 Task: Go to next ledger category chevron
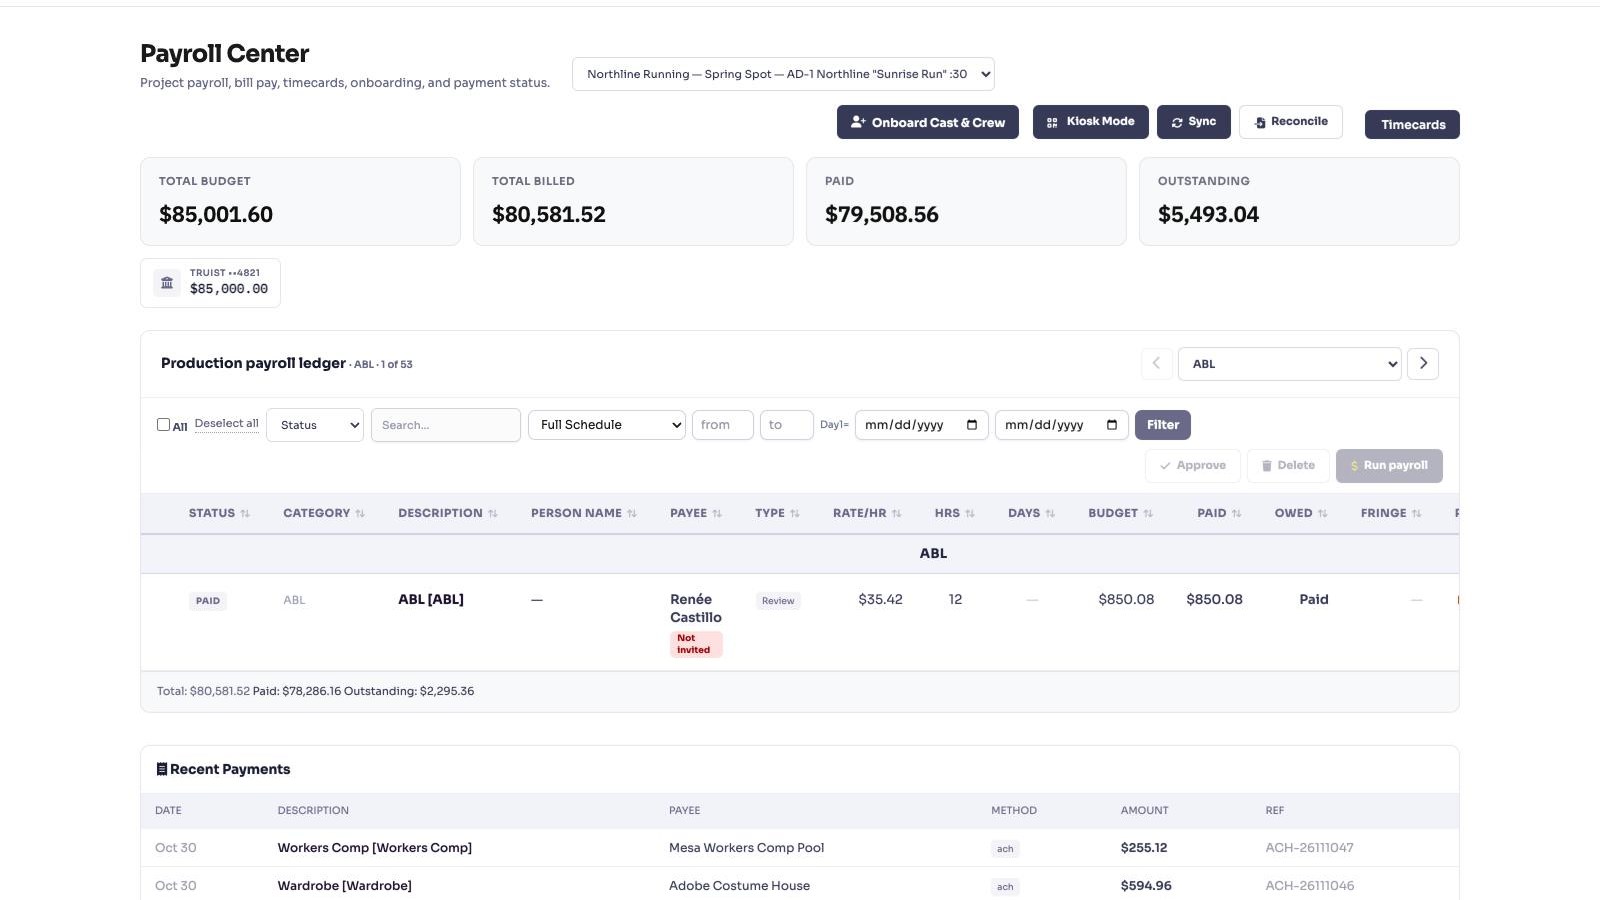click(x=1423, y=364)
